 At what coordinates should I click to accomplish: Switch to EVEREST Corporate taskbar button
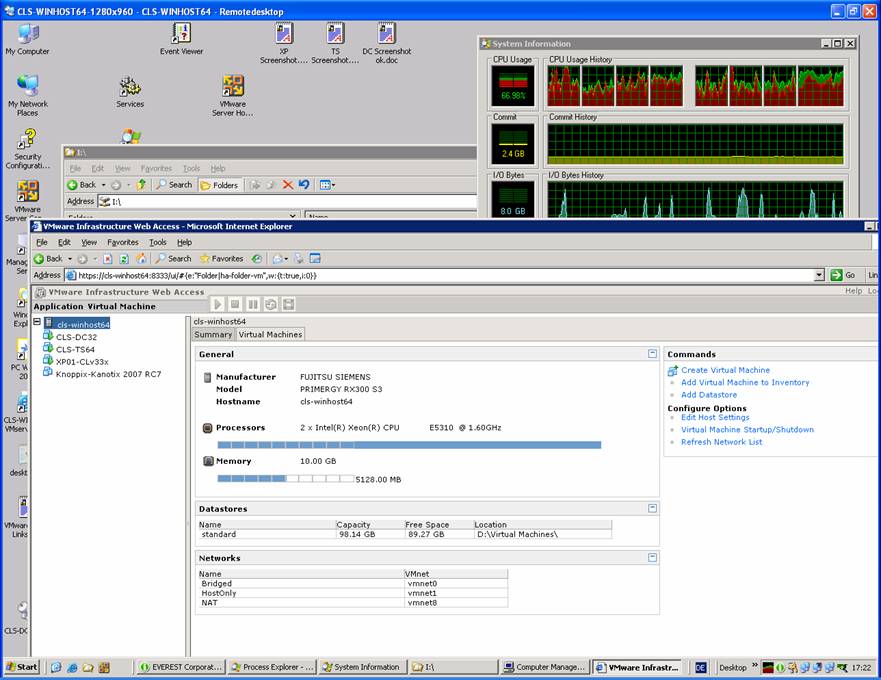(x=181, y=667)
